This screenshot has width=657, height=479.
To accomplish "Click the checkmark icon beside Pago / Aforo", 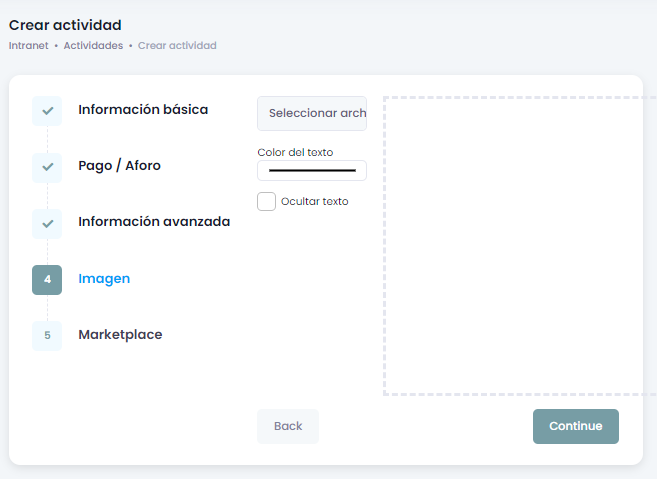I will tap(47, 166).
